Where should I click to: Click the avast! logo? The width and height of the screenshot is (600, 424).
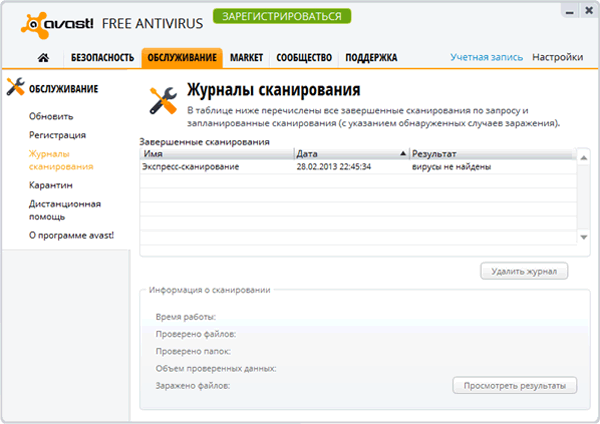[x=57, y=25]
